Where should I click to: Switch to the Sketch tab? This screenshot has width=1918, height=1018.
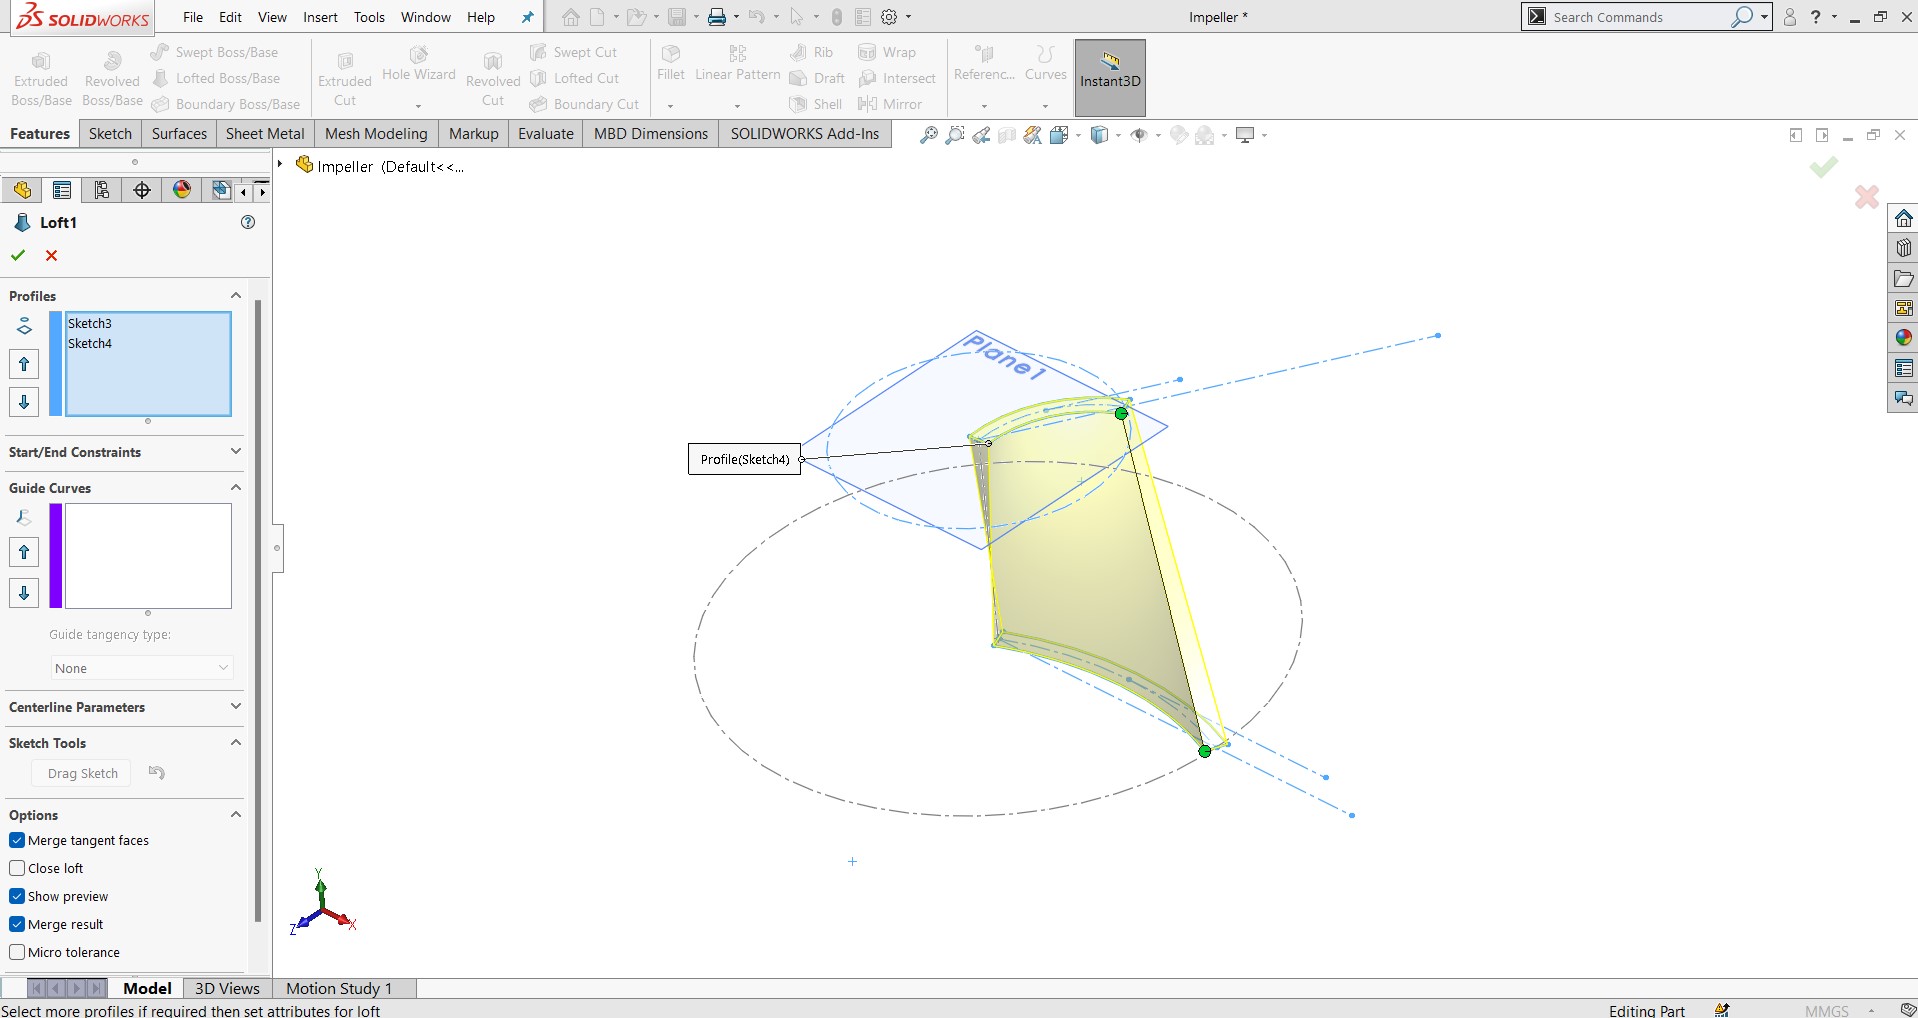110,133
